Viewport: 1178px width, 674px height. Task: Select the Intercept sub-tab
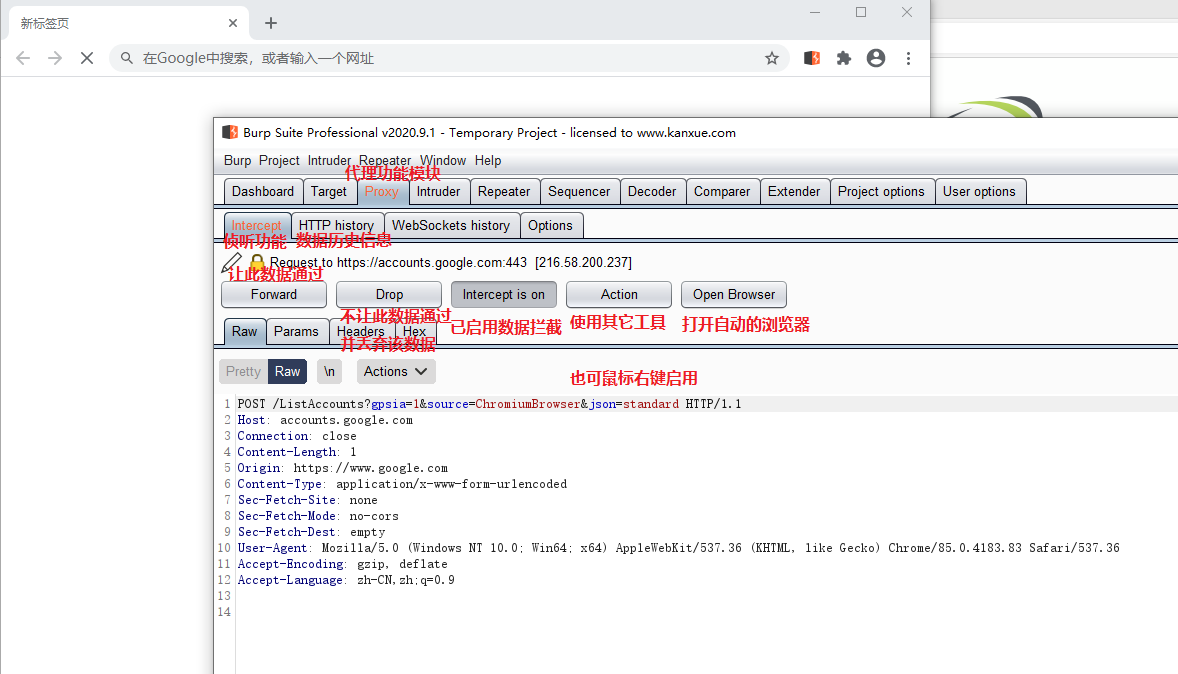tap(256, 225)
